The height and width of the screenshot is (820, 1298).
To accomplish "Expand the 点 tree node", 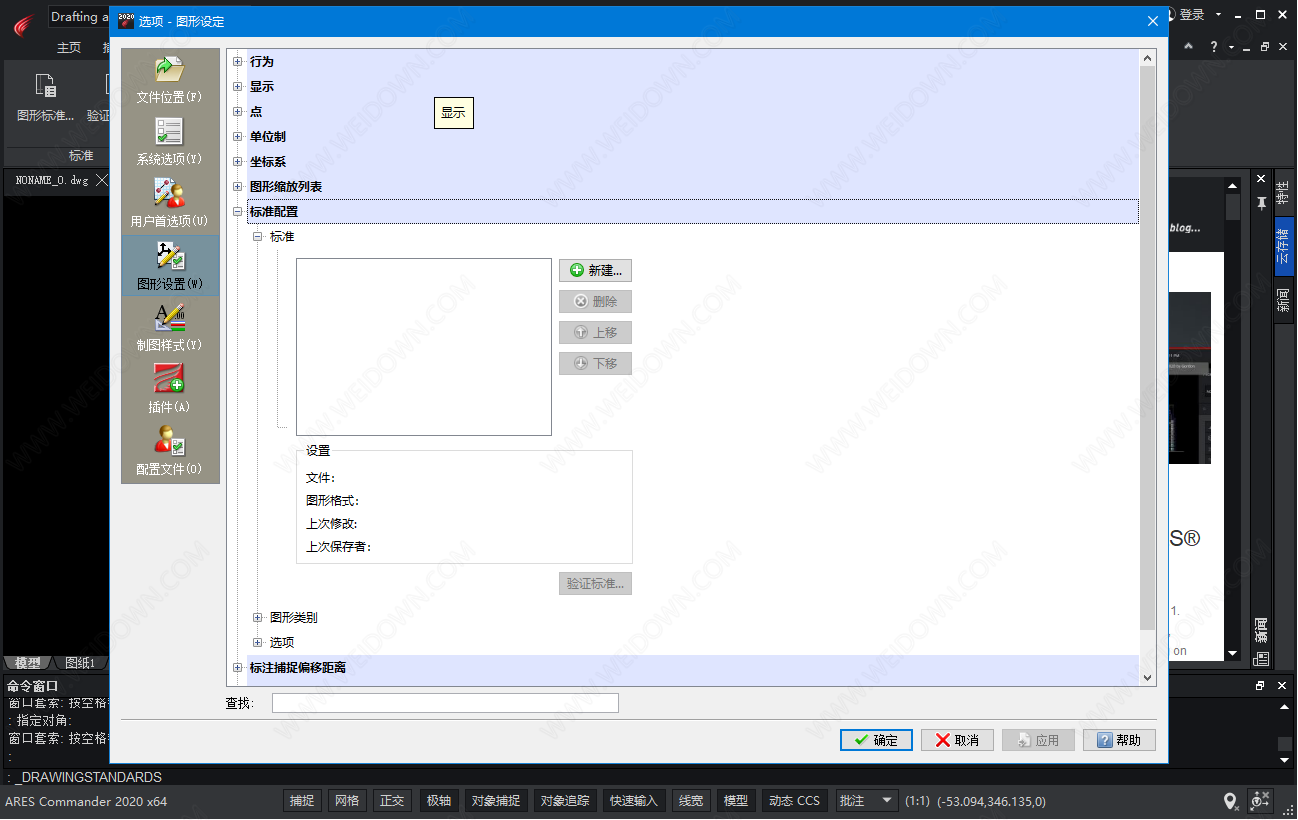I will (x=238, y=112).
